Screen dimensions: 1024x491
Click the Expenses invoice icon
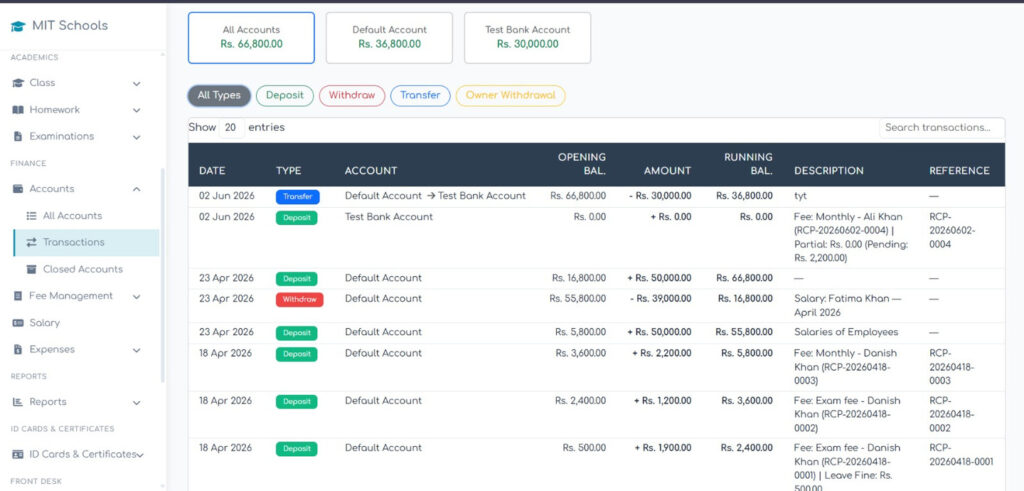[18, 349]
